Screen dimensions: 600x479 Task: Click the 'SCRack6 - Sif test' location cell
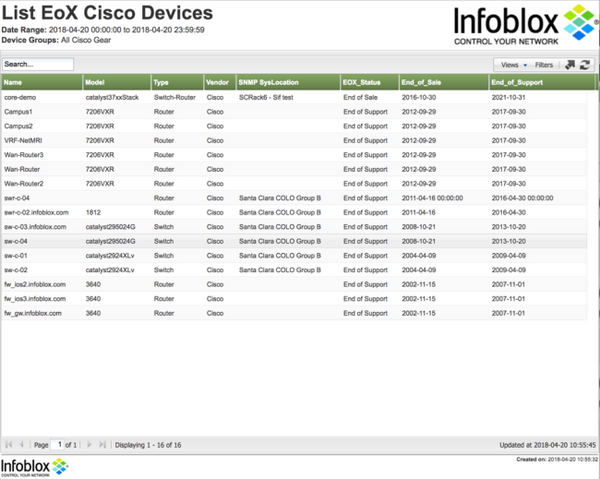[x=266, y=98]
